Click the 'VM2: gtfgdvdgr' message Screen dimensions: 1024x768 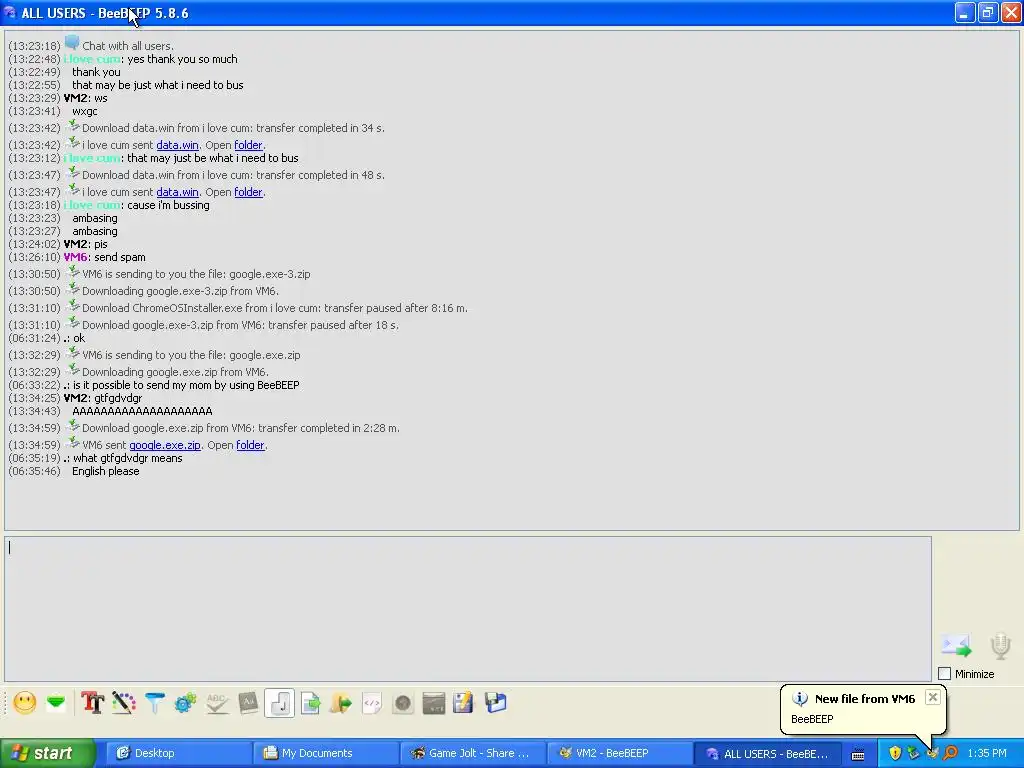pos(103,398)
